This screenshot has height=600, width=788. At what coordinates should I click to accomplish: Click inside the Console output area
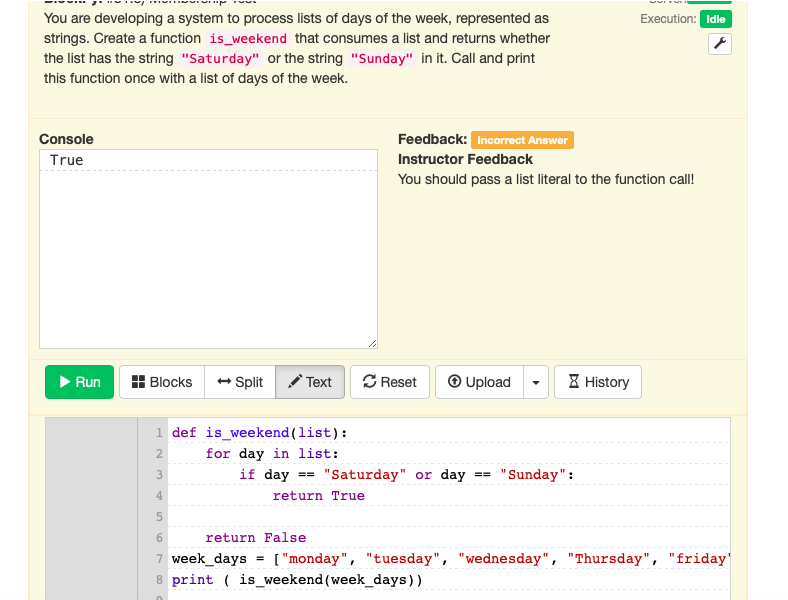coord(209,249)
